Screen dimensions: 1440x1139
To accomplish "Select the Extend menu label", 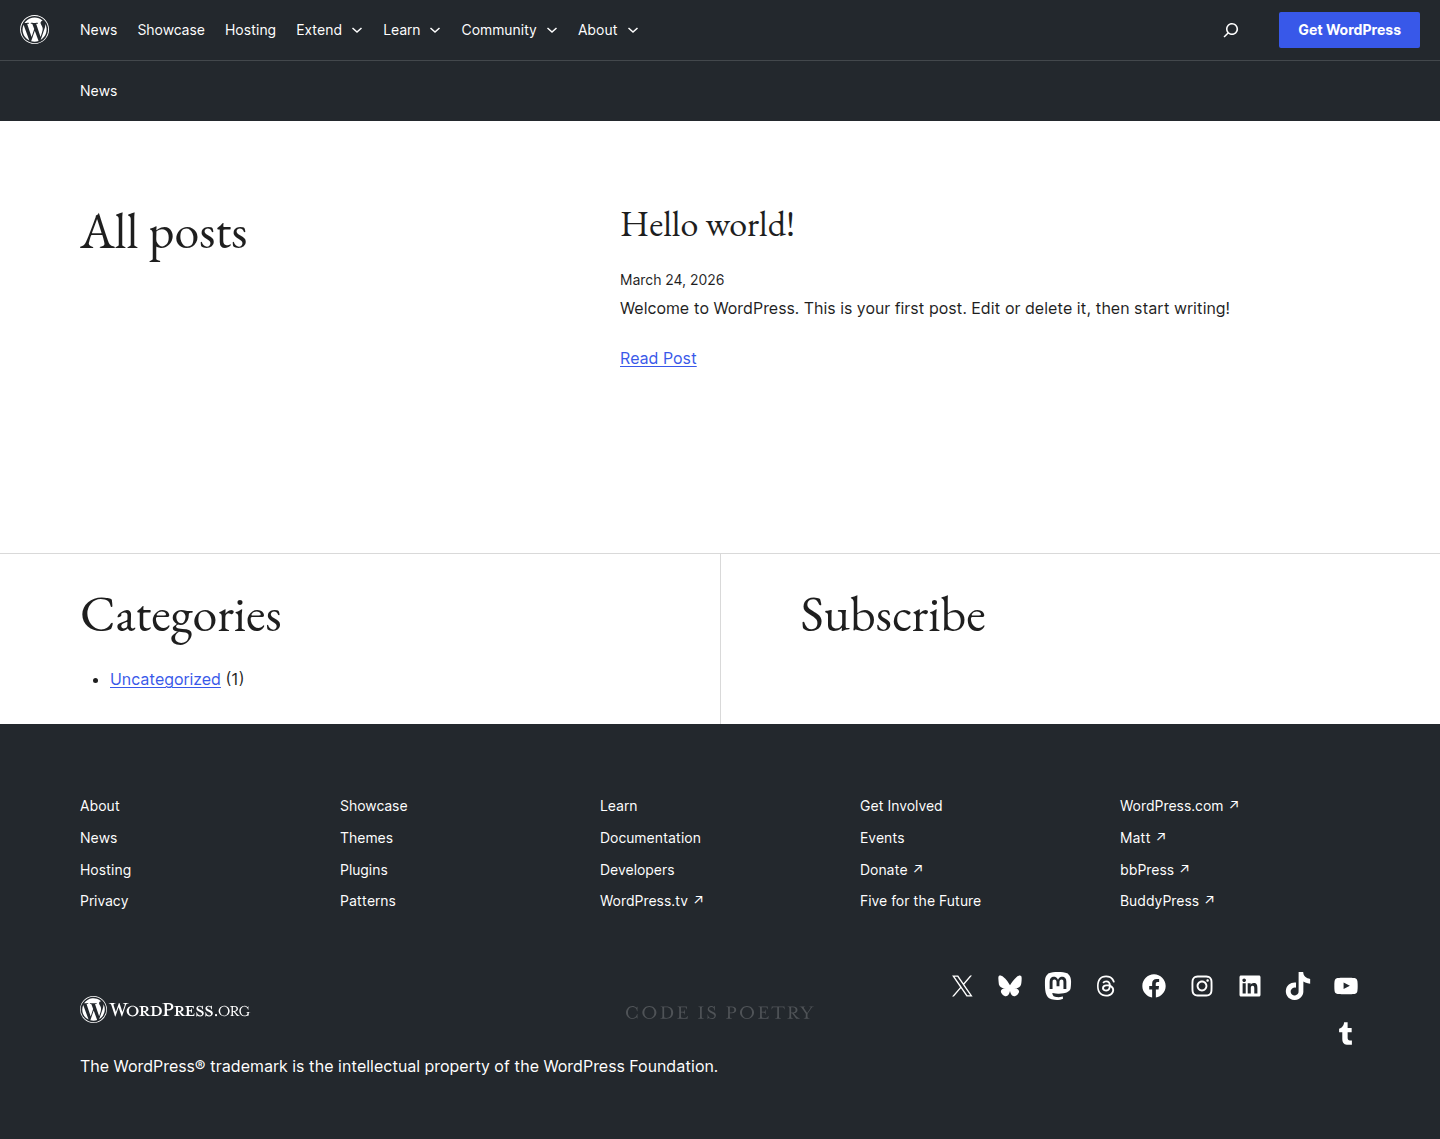I will coord(319,30).
